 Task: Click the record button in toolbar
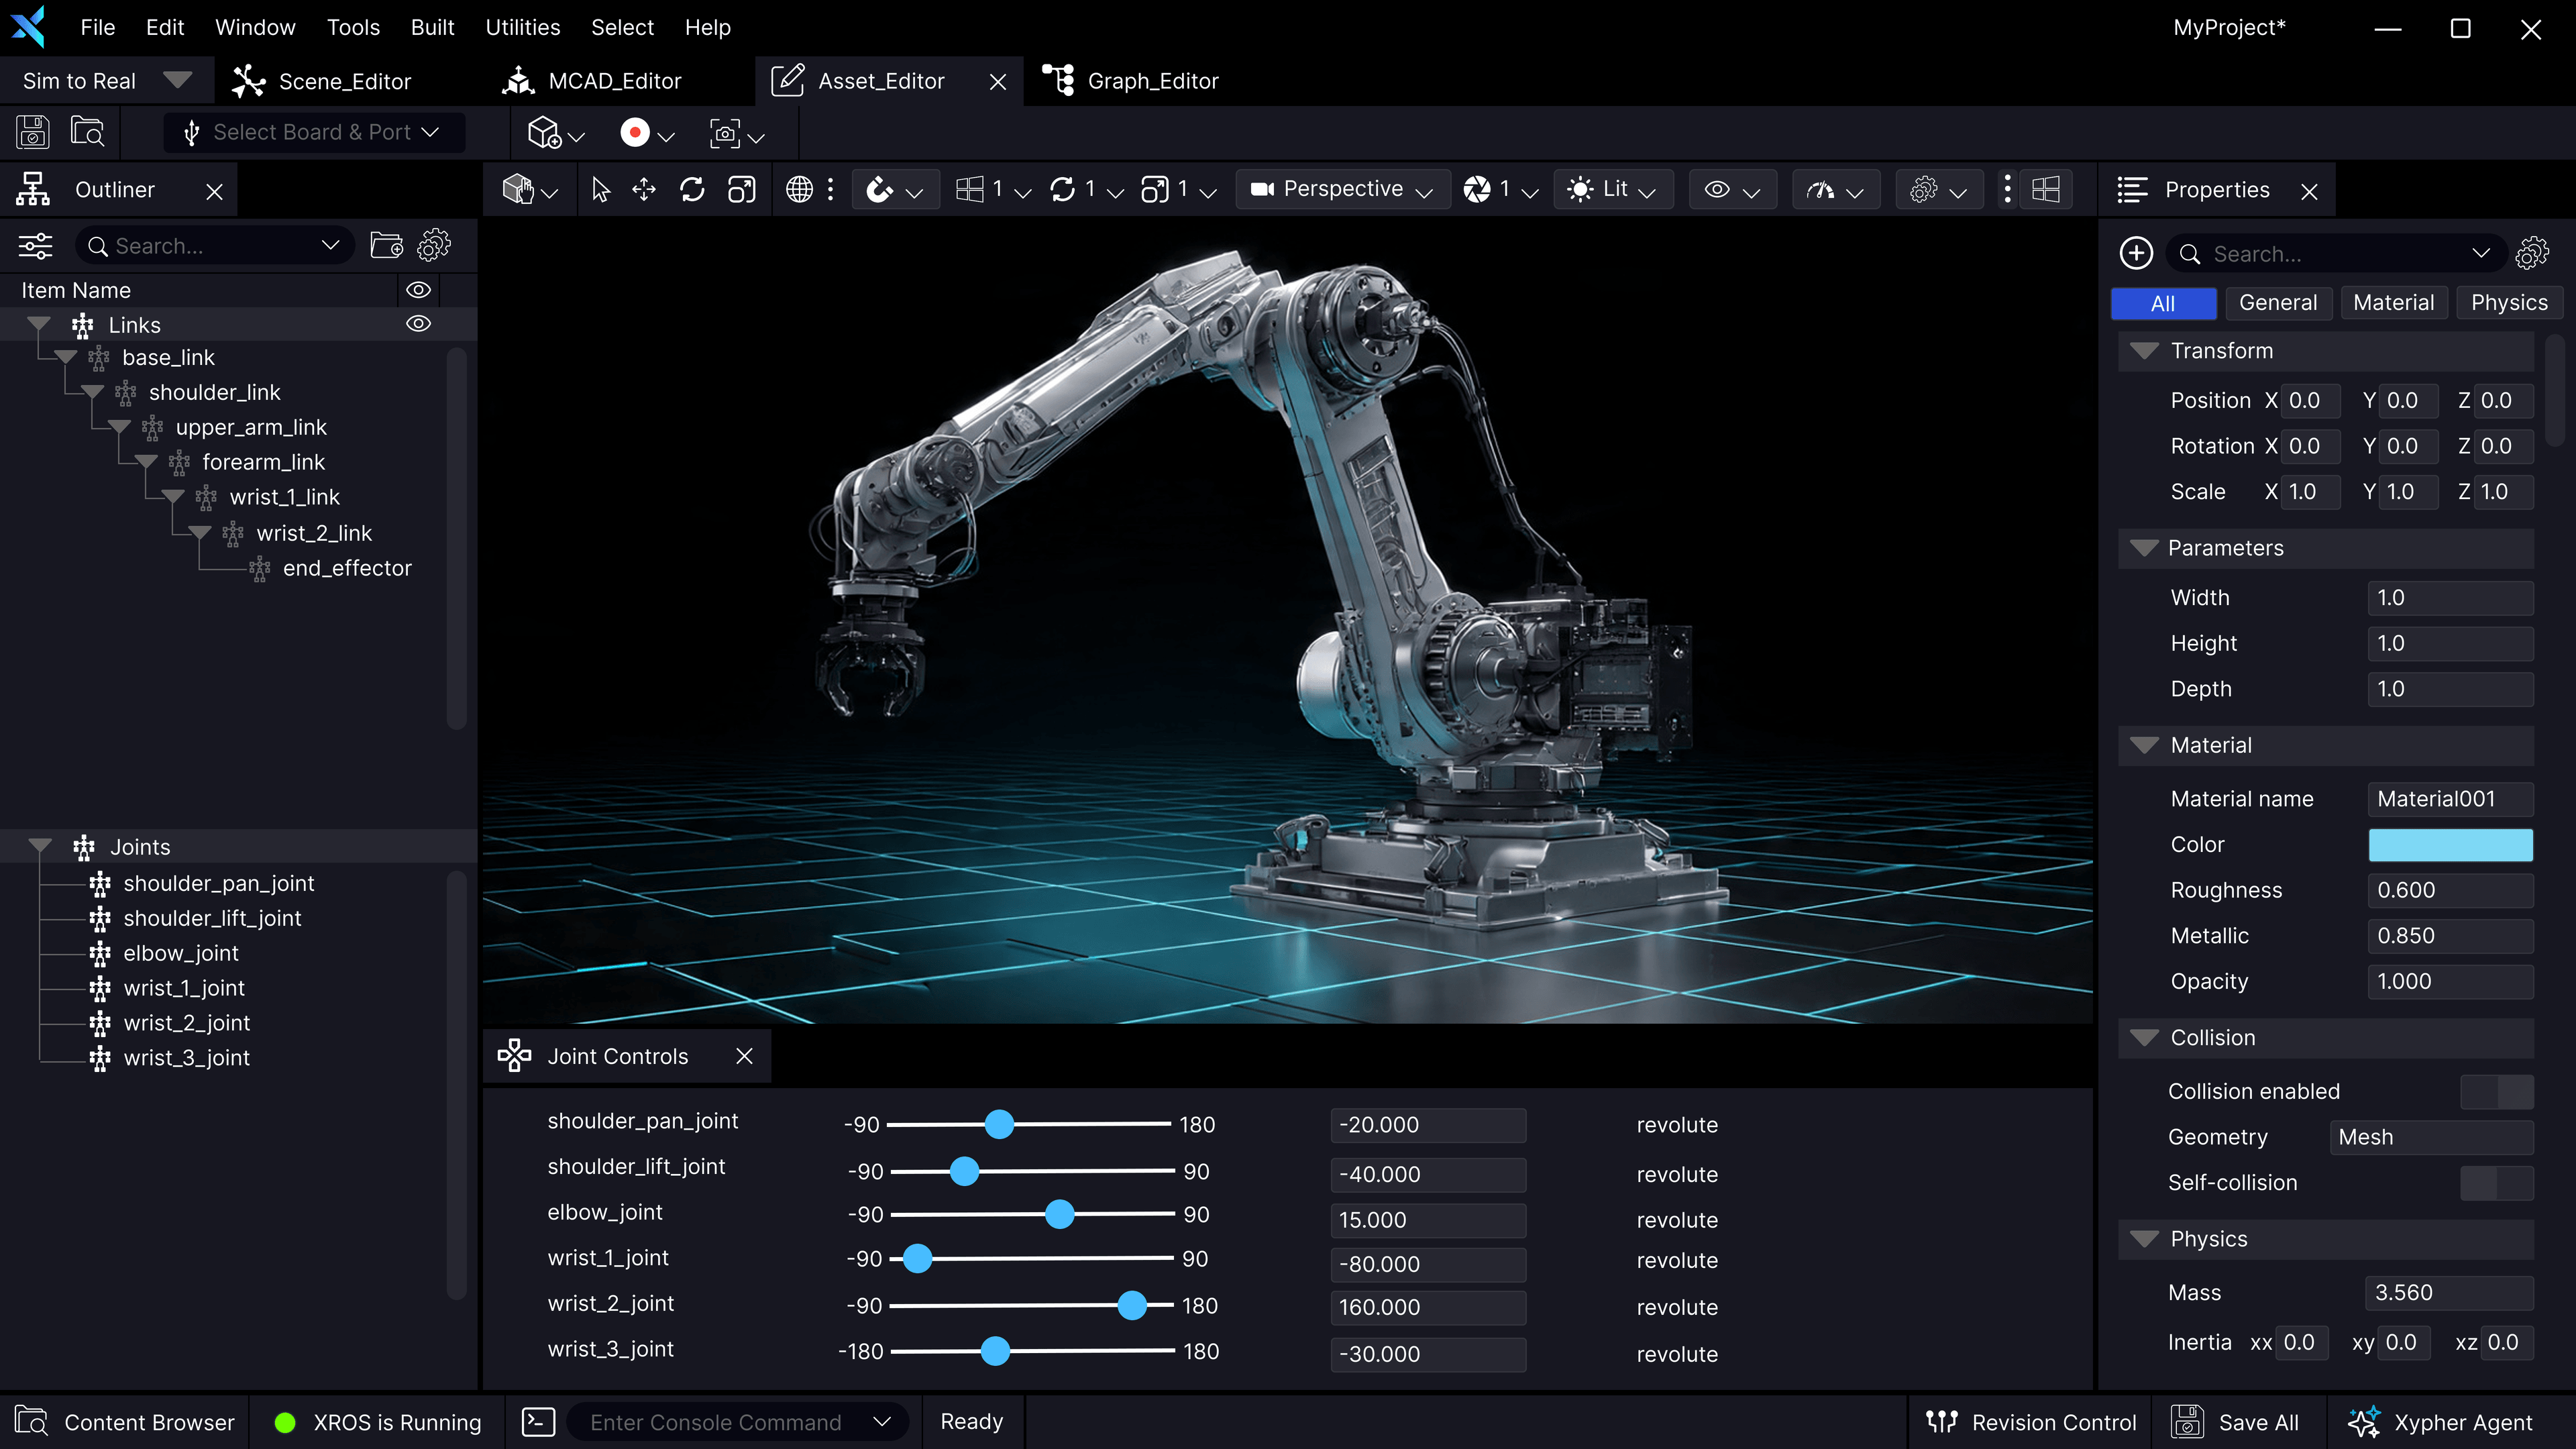point(634,133)
